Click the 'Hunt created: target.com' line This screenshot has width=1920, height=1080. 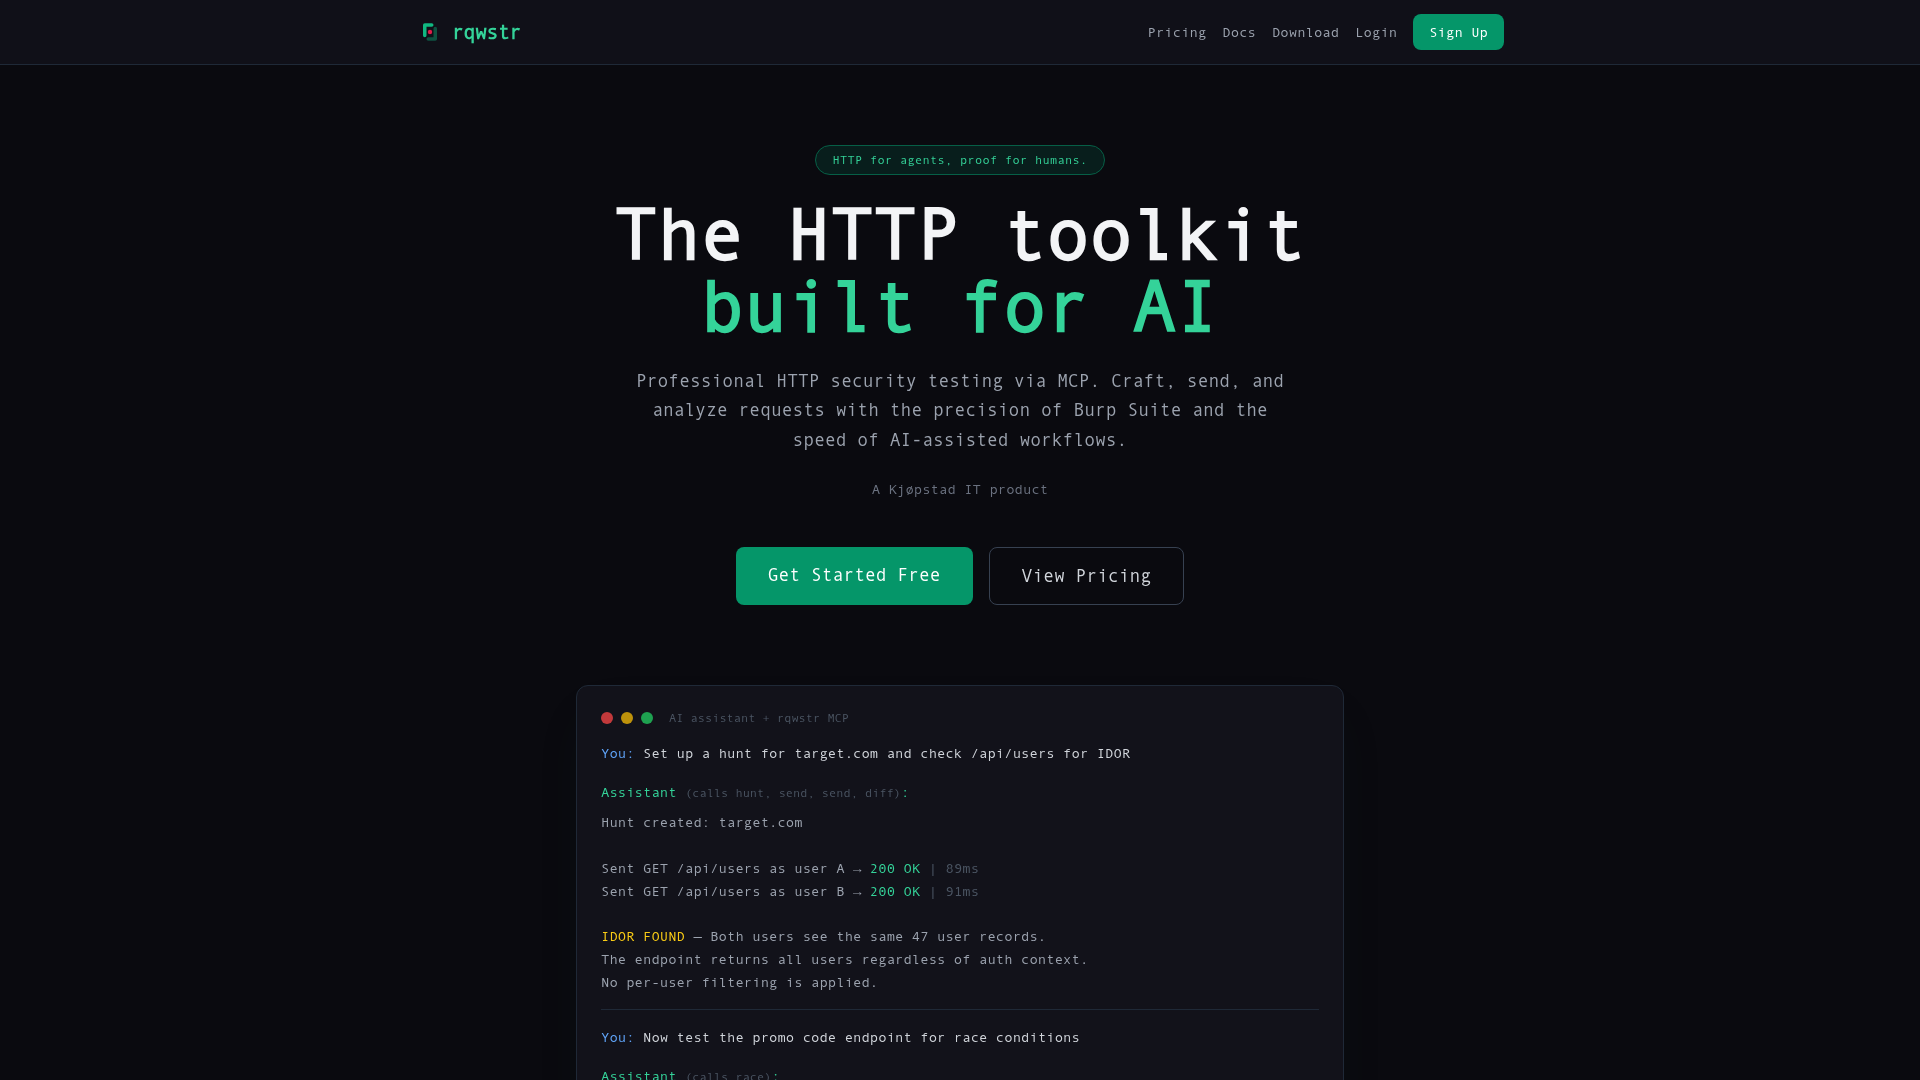702,823
